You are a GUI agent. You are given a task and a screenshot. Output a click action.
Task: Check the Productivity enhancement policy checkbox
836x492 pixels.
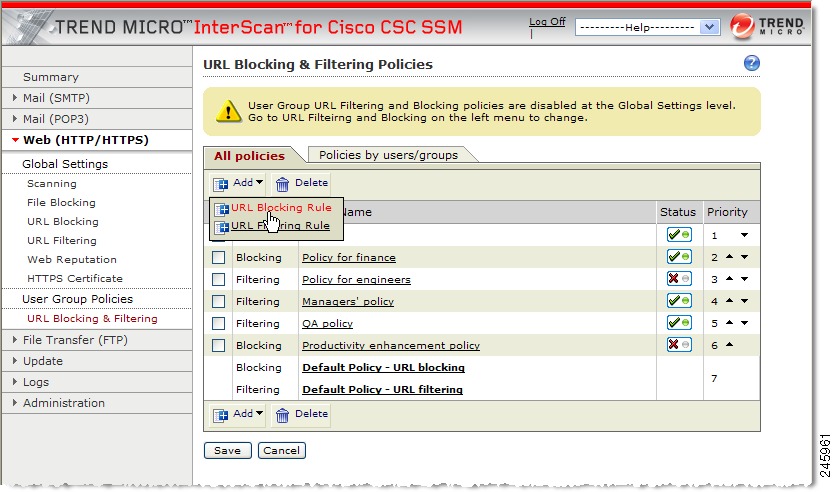coord(219,345)
